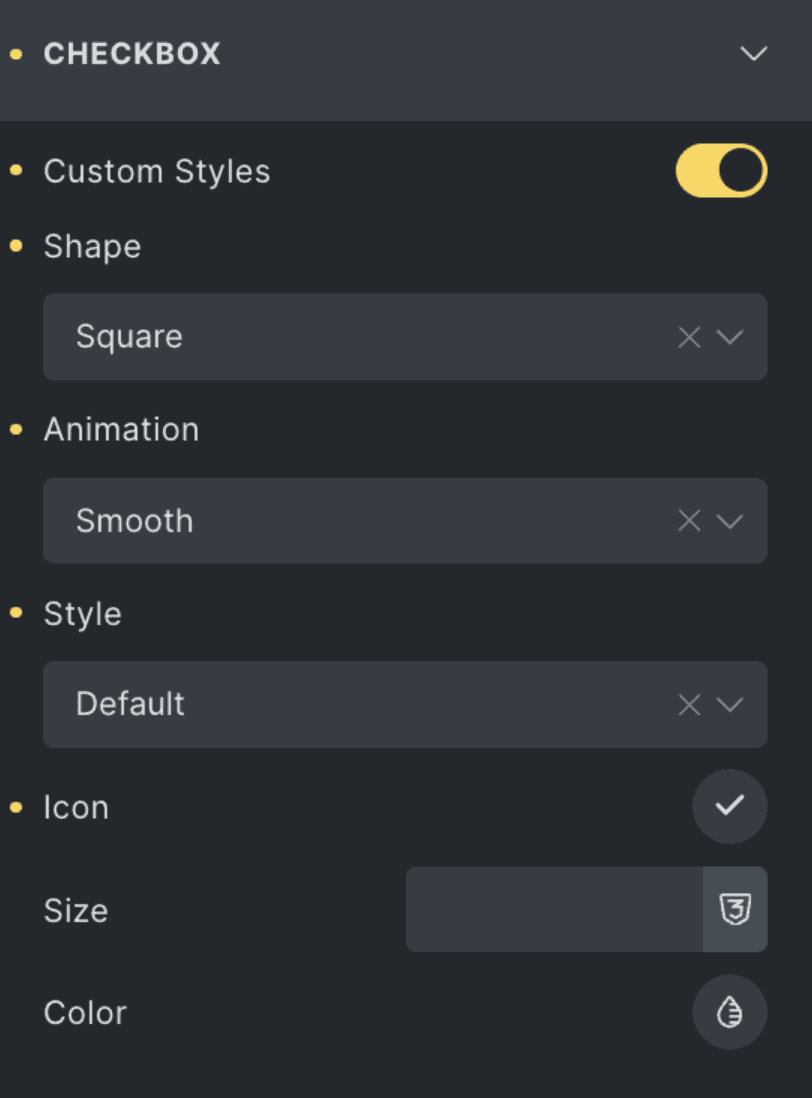Clear the Square shape selection
The image size is (812, 1098).
tap(689, 337)
